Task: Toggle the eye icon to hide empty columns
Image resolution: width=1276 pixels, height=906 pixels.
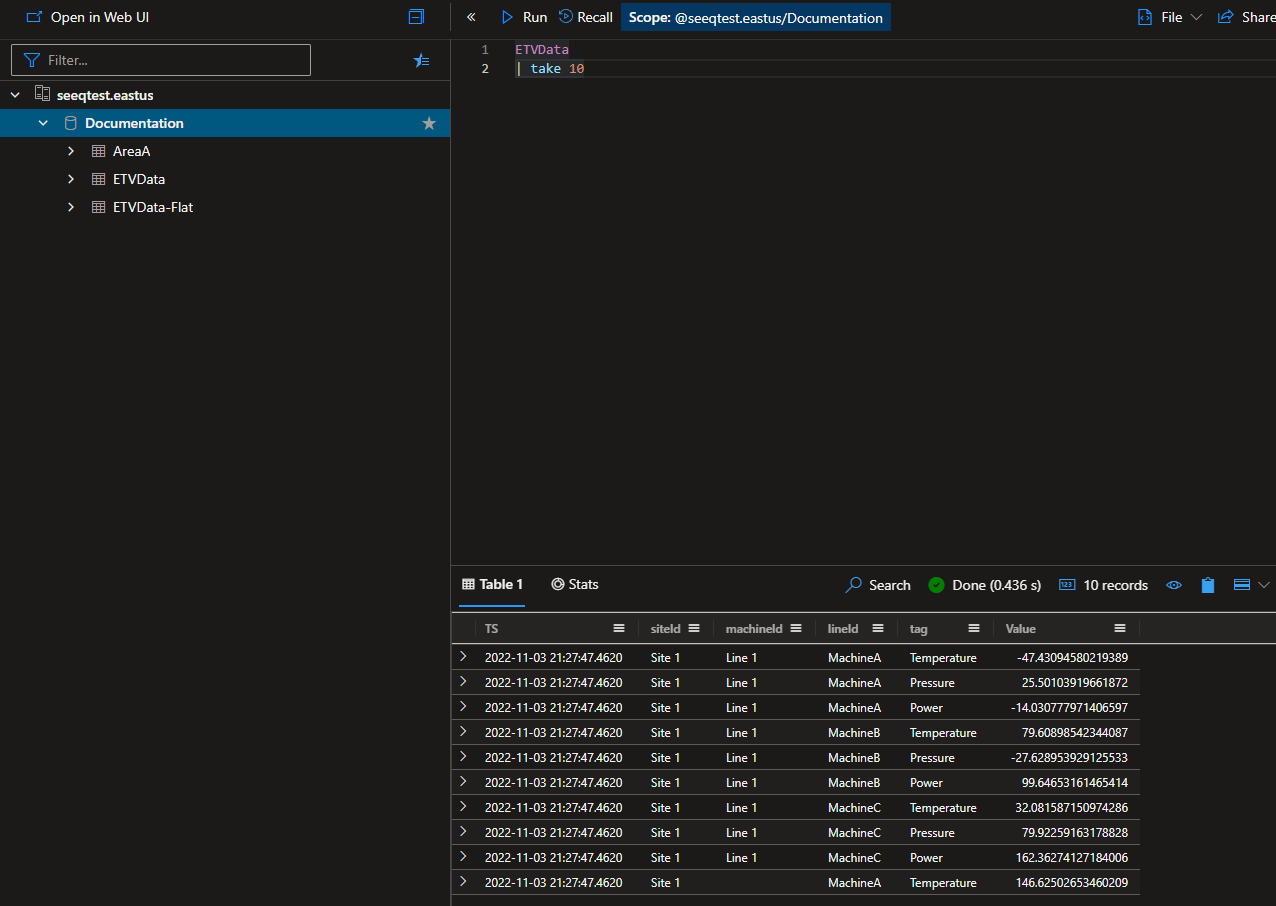Action: (x=1173, y=585)
